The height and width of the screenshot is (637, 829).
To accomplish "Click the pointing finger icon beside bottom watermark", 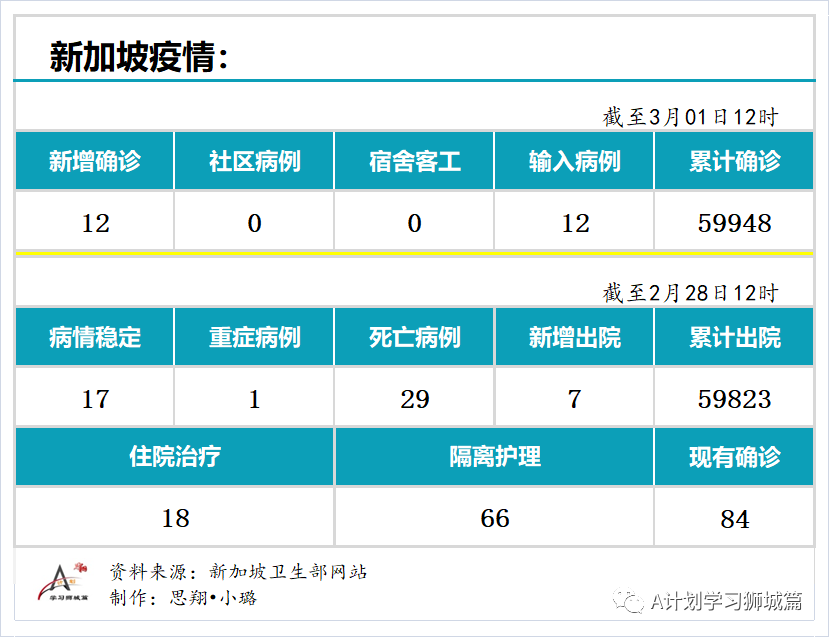I will coord(627,603).
